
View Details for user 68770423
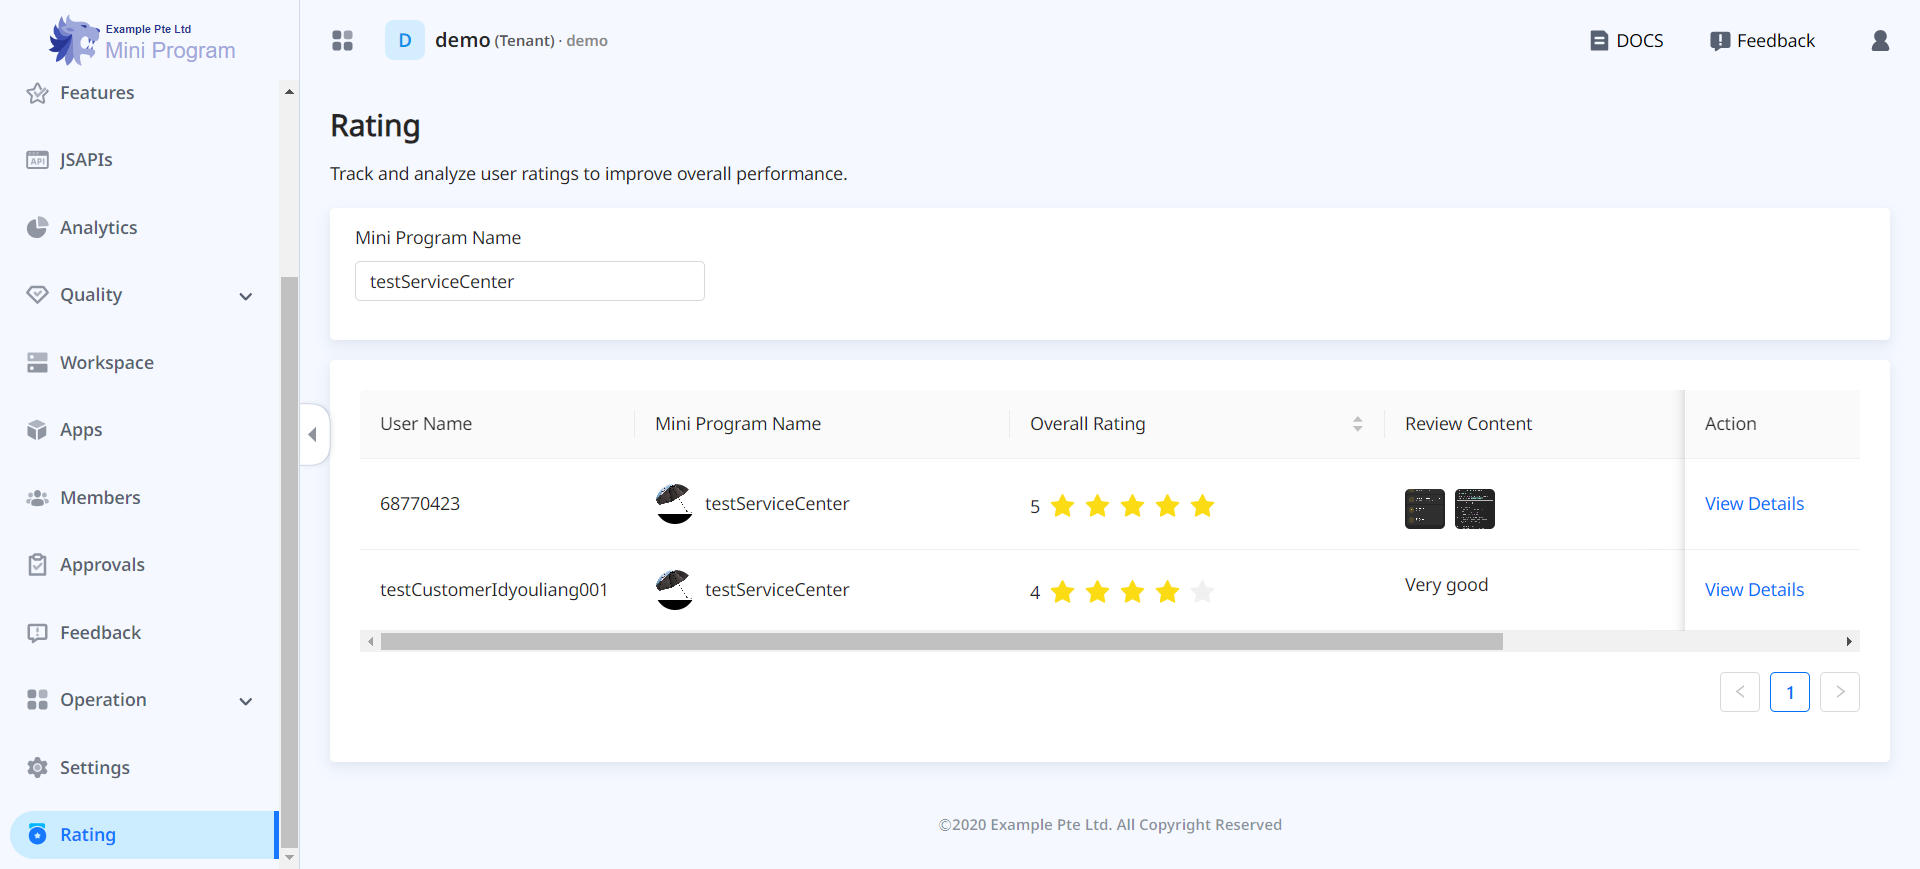coord(1754,504)
